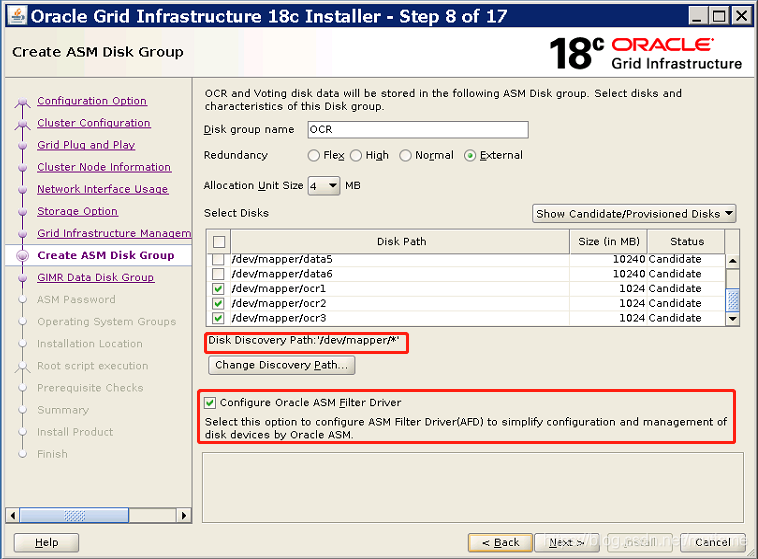758x559 pixels.
Task: Select the /dev/mapper/ocr1 path text
Action: 279,289
